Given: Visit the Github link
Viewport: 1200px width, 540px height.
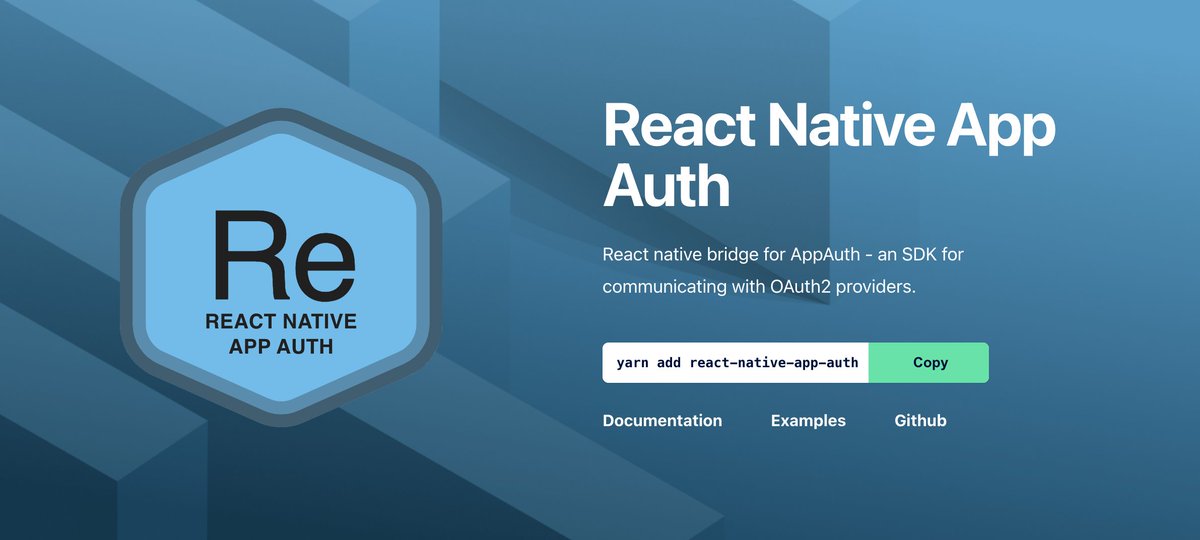Looking at the screenshot, I should [x=920, y=421].
